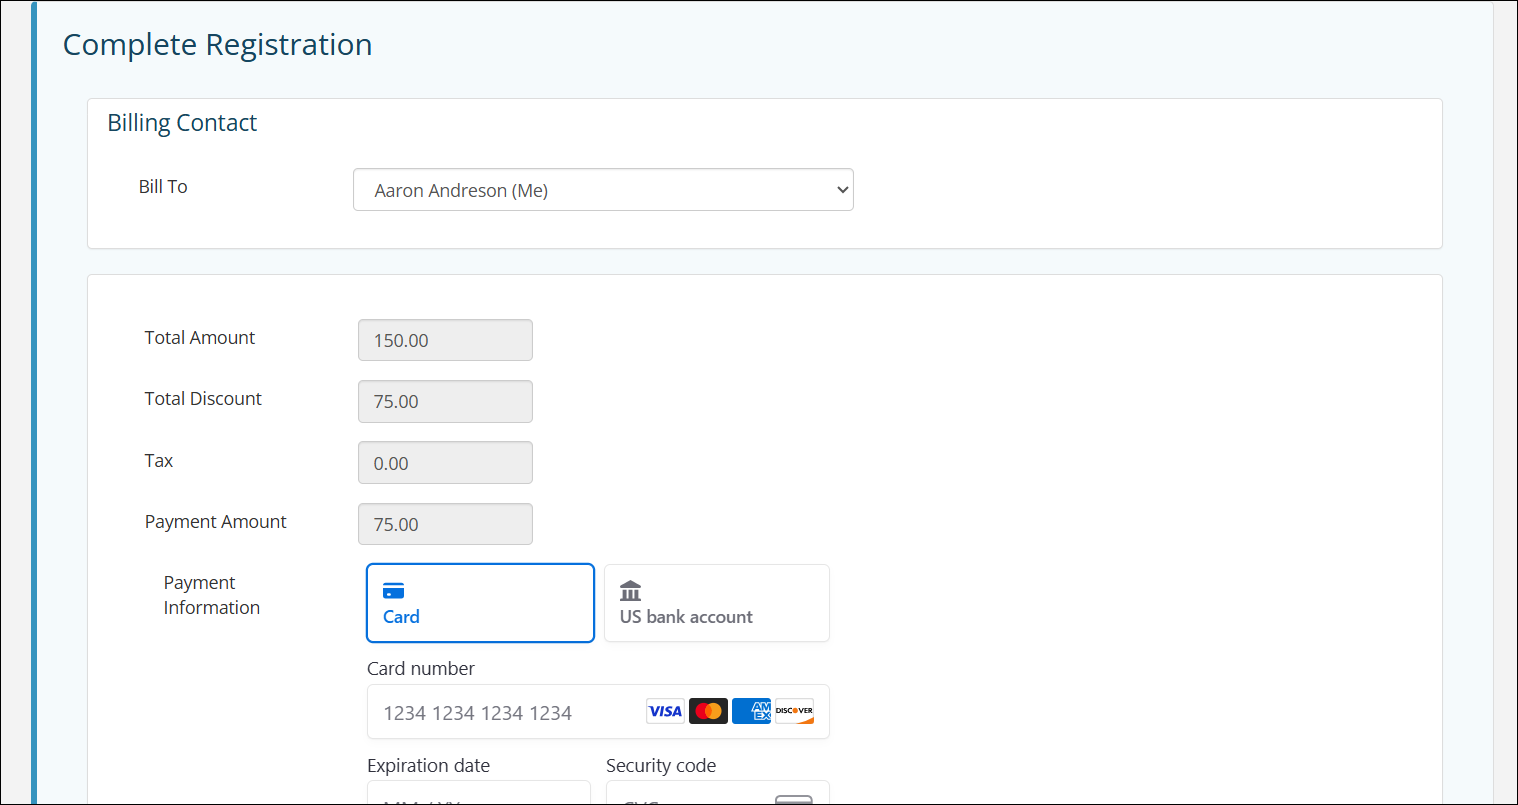Screen dimensions: 1518x805
Task: Click the Payment Amount field showing 75.00
Action: coord(445,523)
